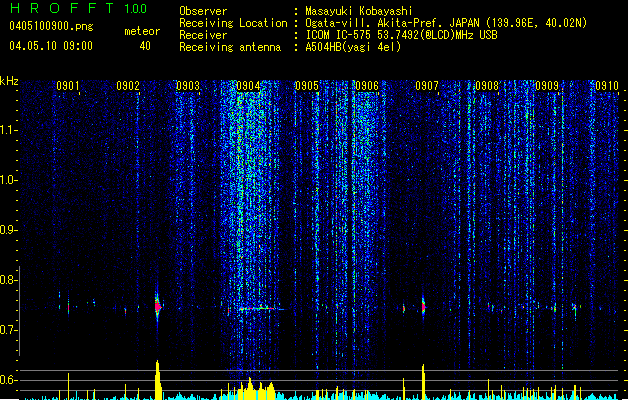
Task: Click the 0.9 kHz axis tick label
Action: click(x=8, y=230)
